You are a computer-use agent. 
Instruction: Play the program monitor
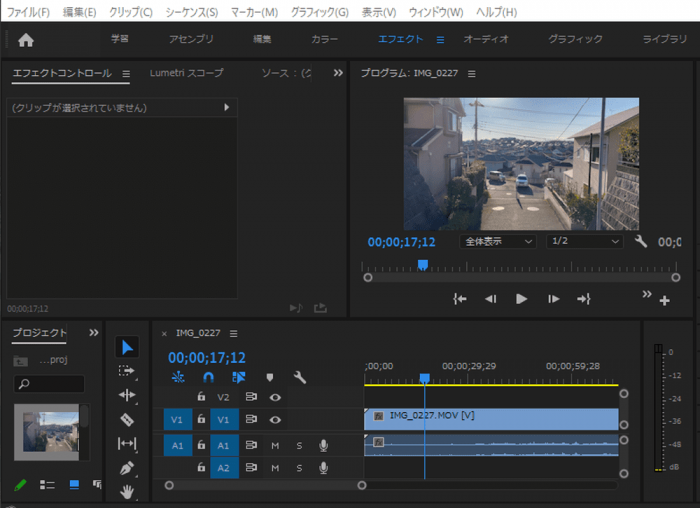(521, 299)
